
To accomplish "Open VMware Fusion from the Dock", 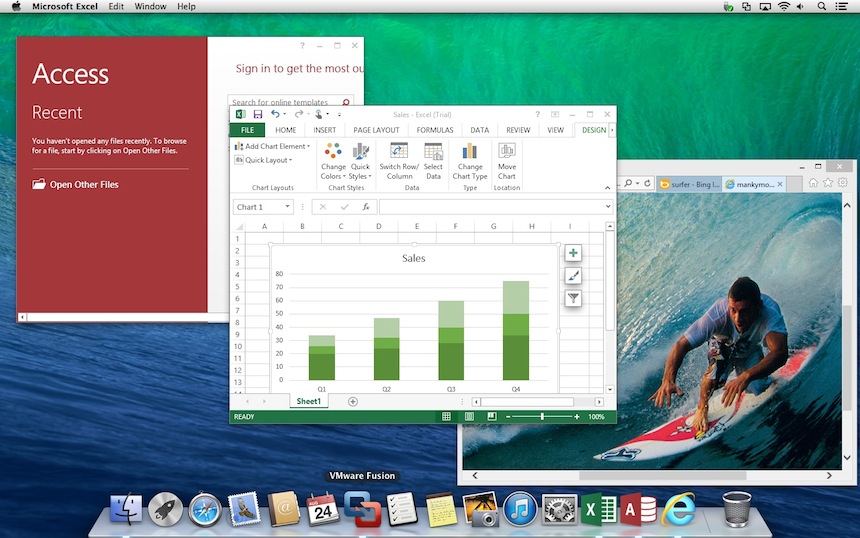I will coord(362,508).
